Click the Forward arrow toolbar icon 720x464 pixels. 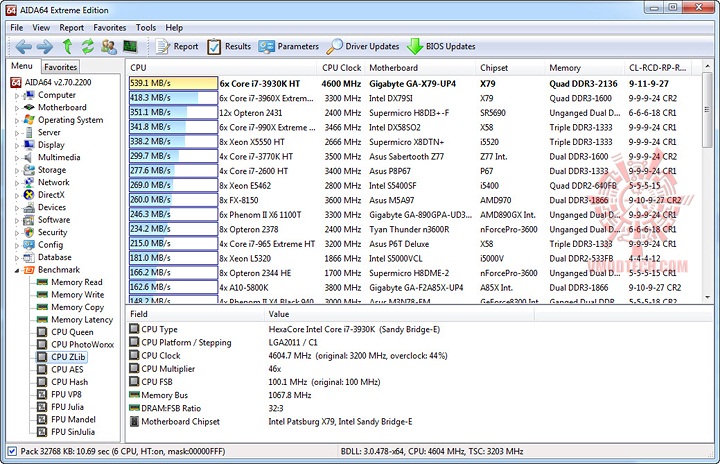pos(45,46)
